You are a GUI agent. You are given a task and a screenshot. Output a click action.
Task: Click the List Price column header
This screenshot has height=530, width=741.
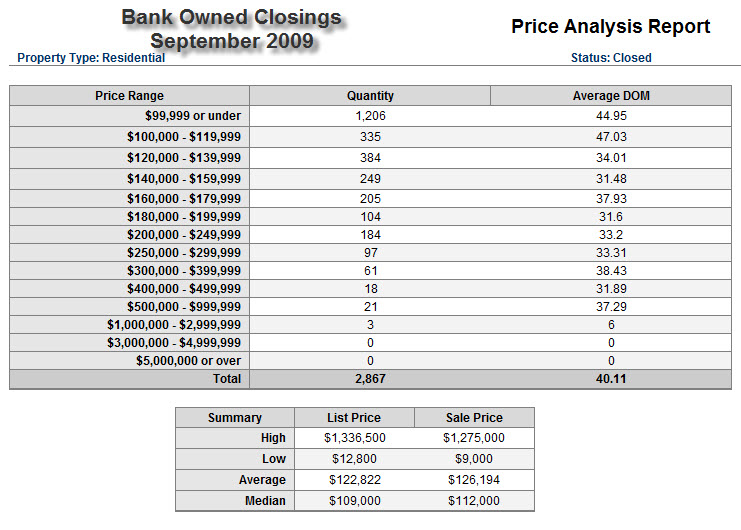point(354,418)
